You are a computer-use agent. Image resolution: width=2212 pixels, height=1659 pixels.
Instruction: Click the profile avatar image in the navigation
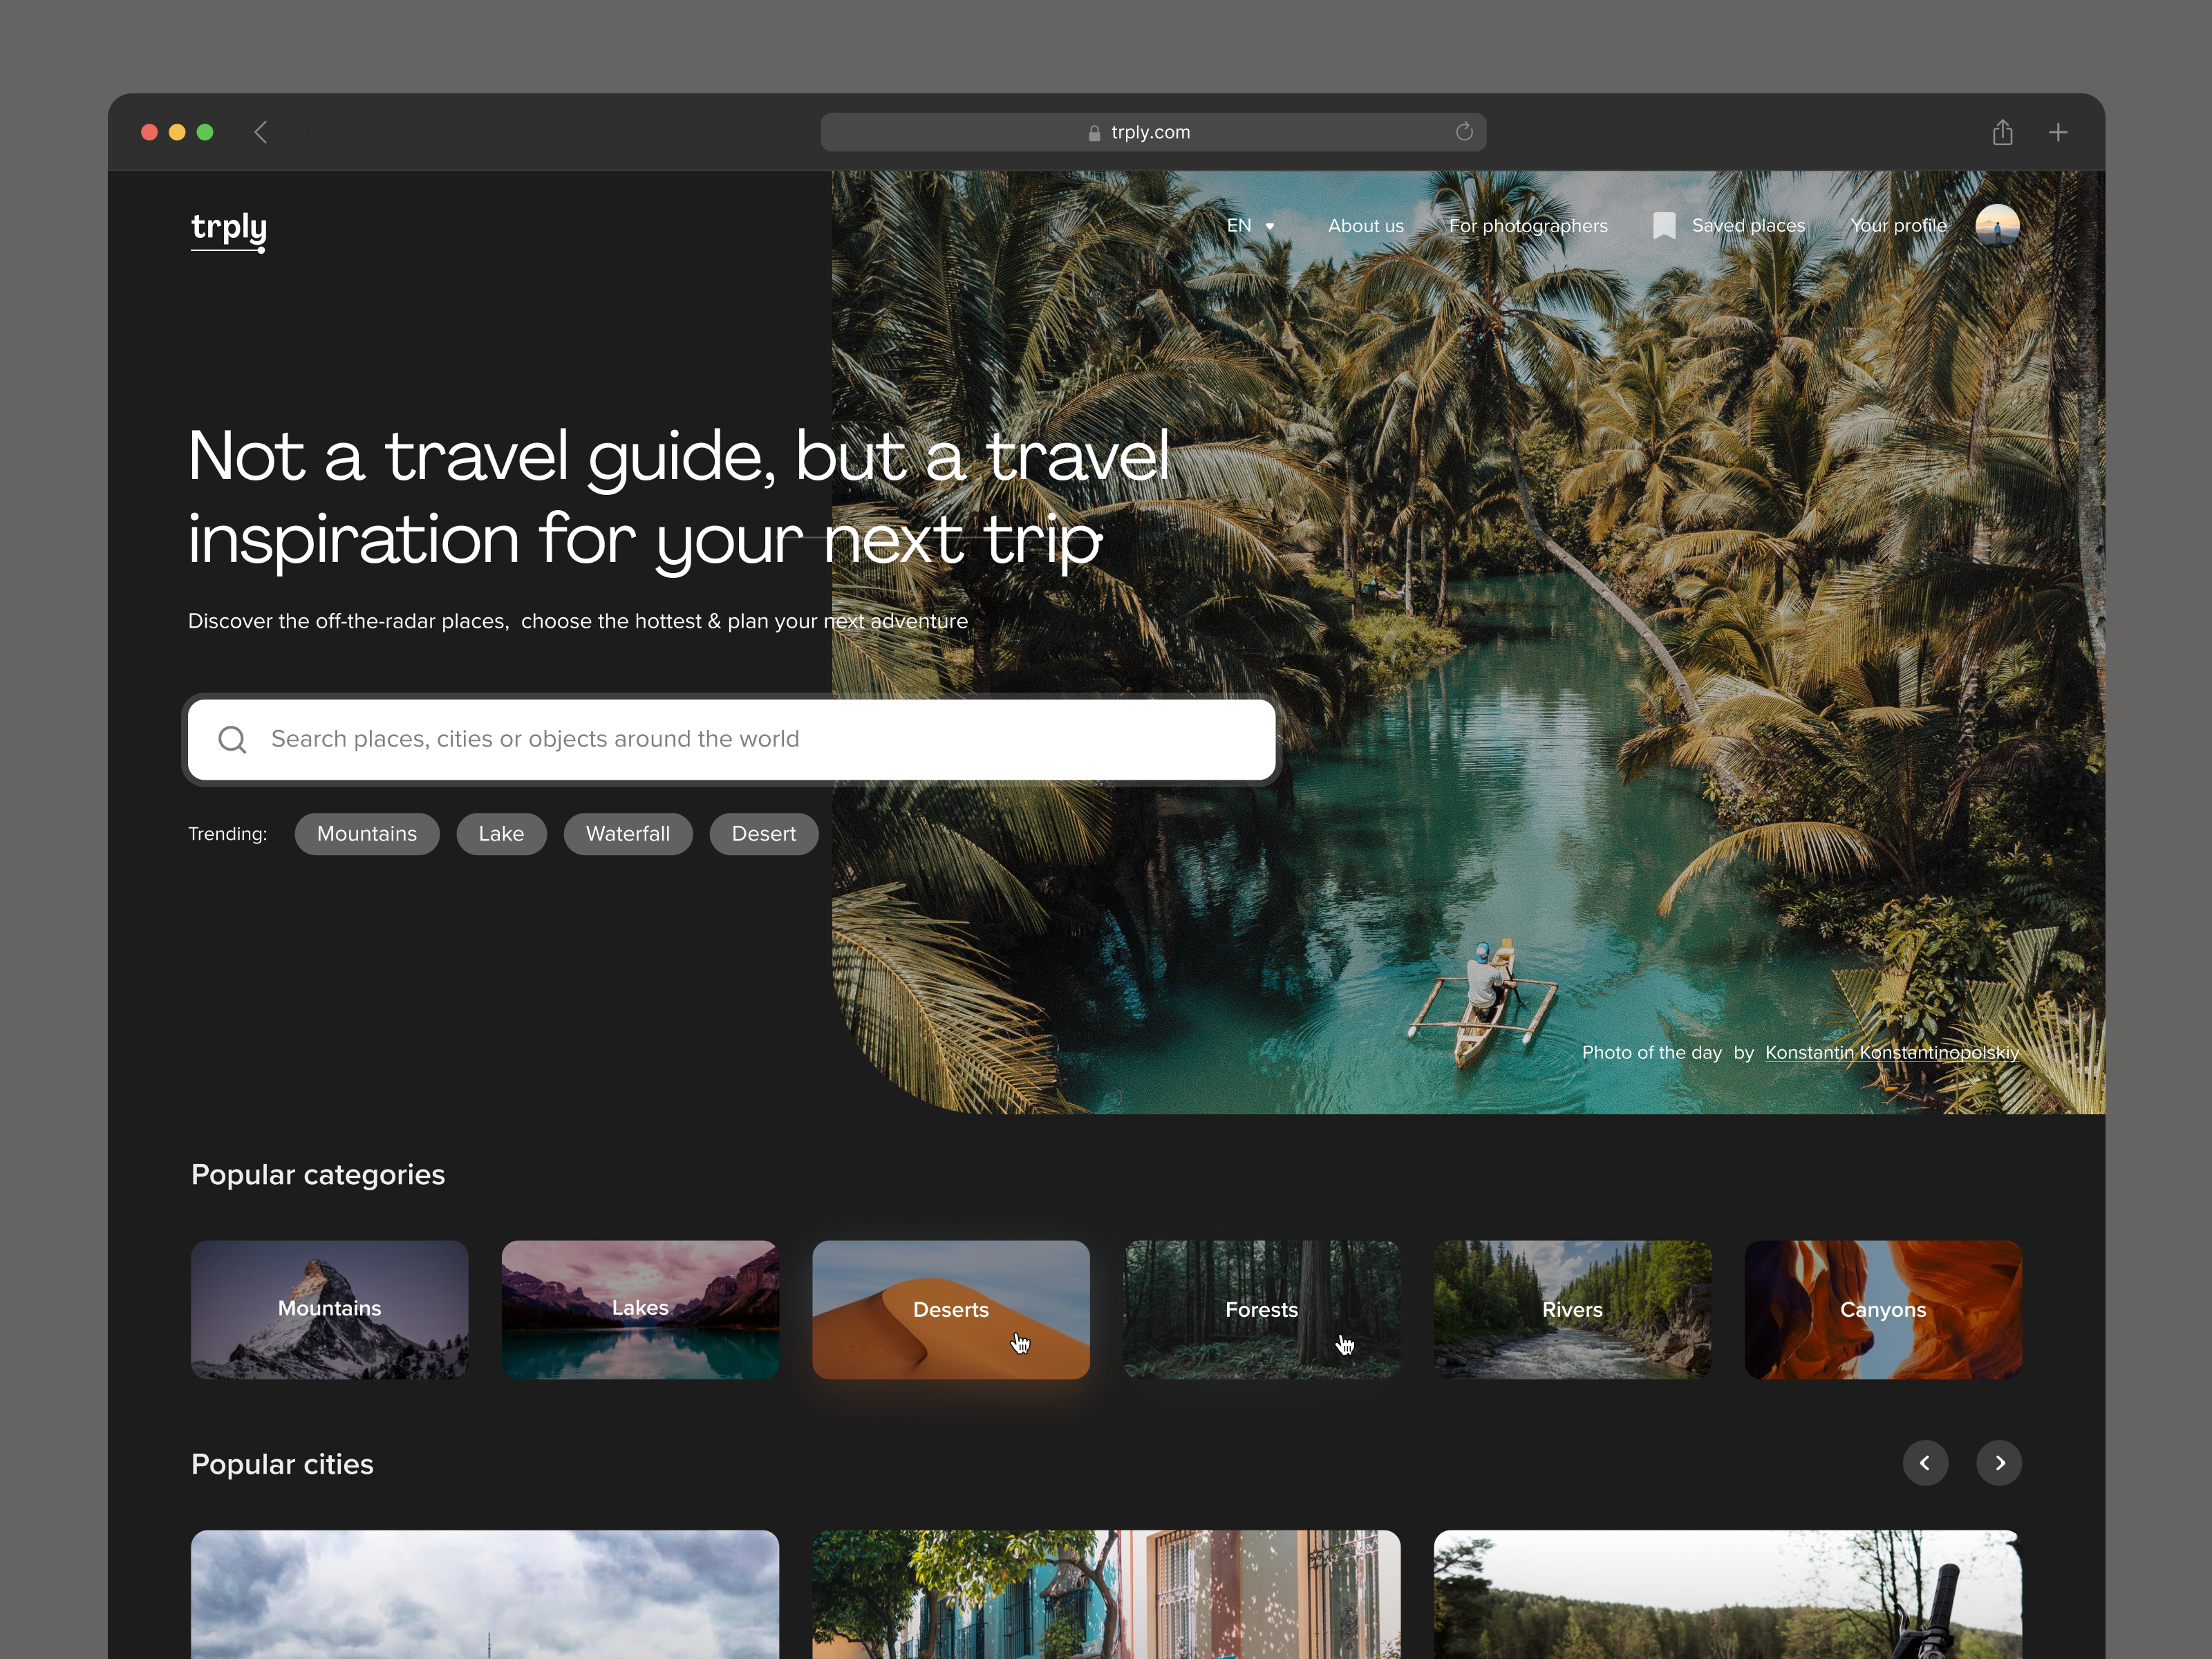point(1997,225)
